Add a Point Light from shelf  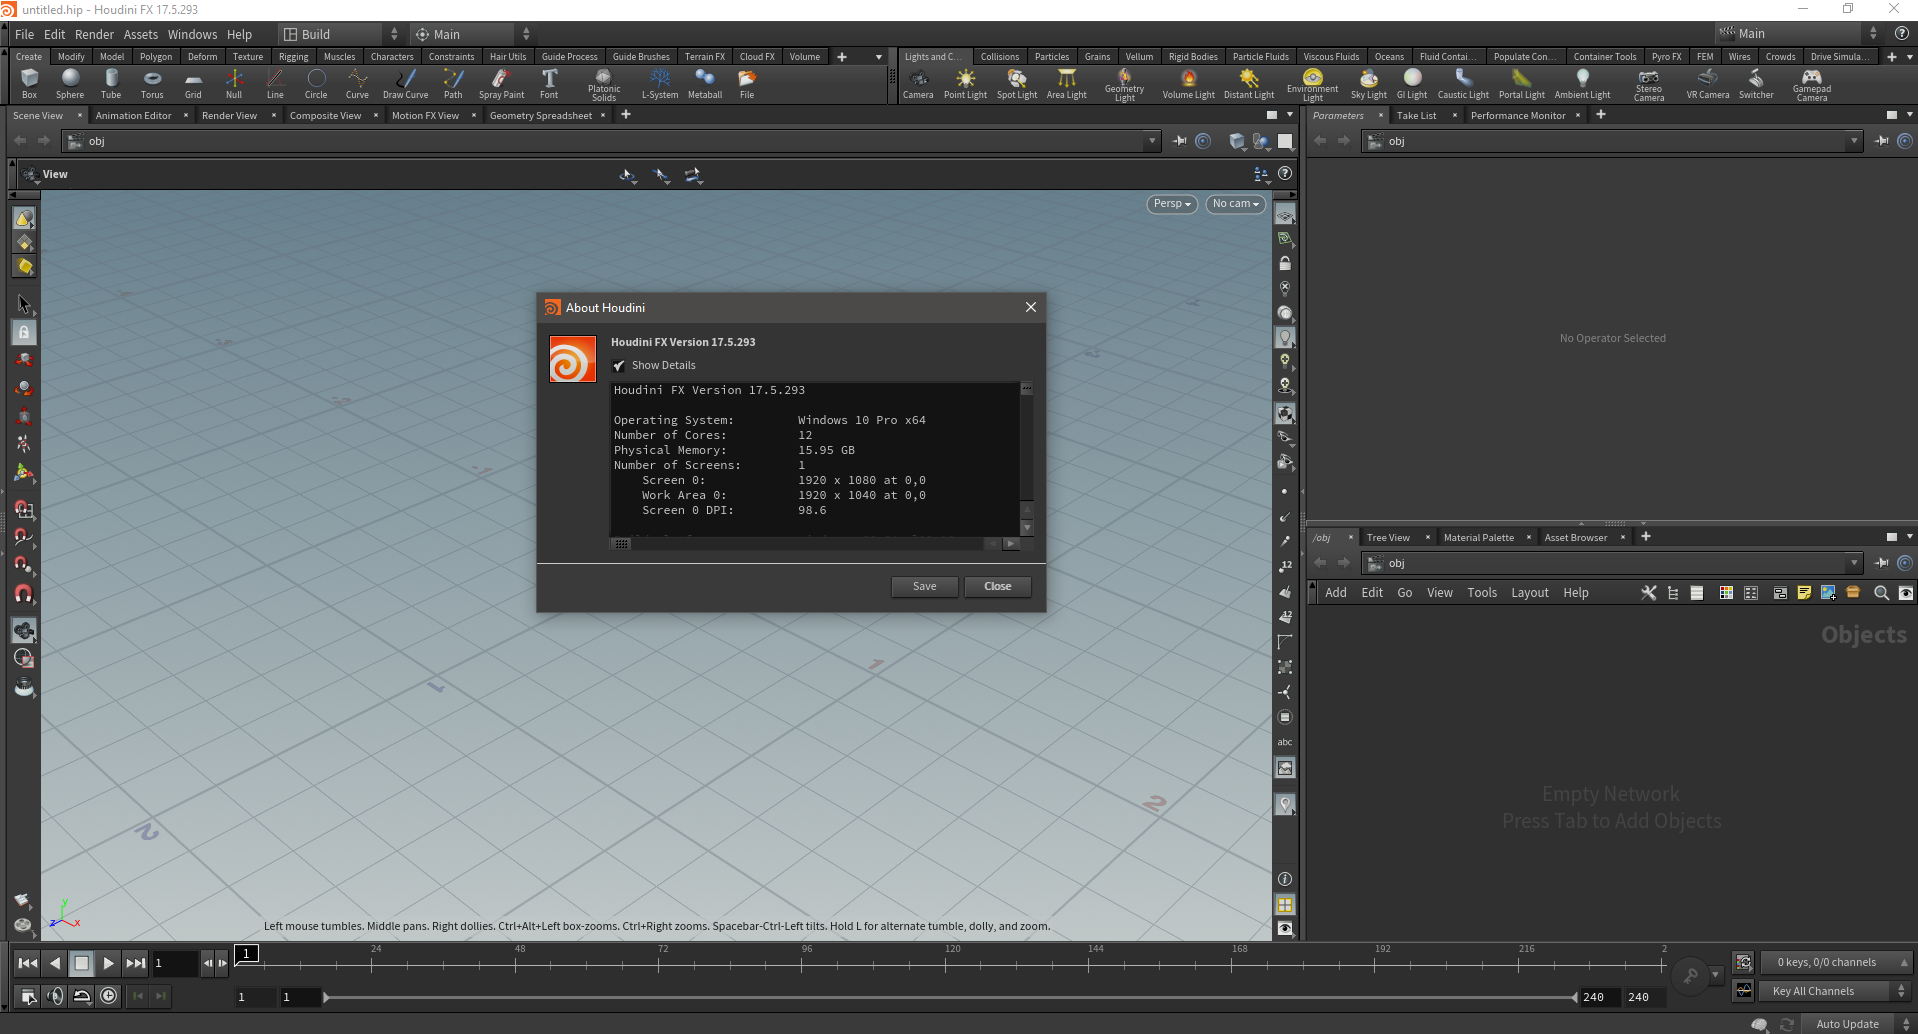tap(965, 83)
